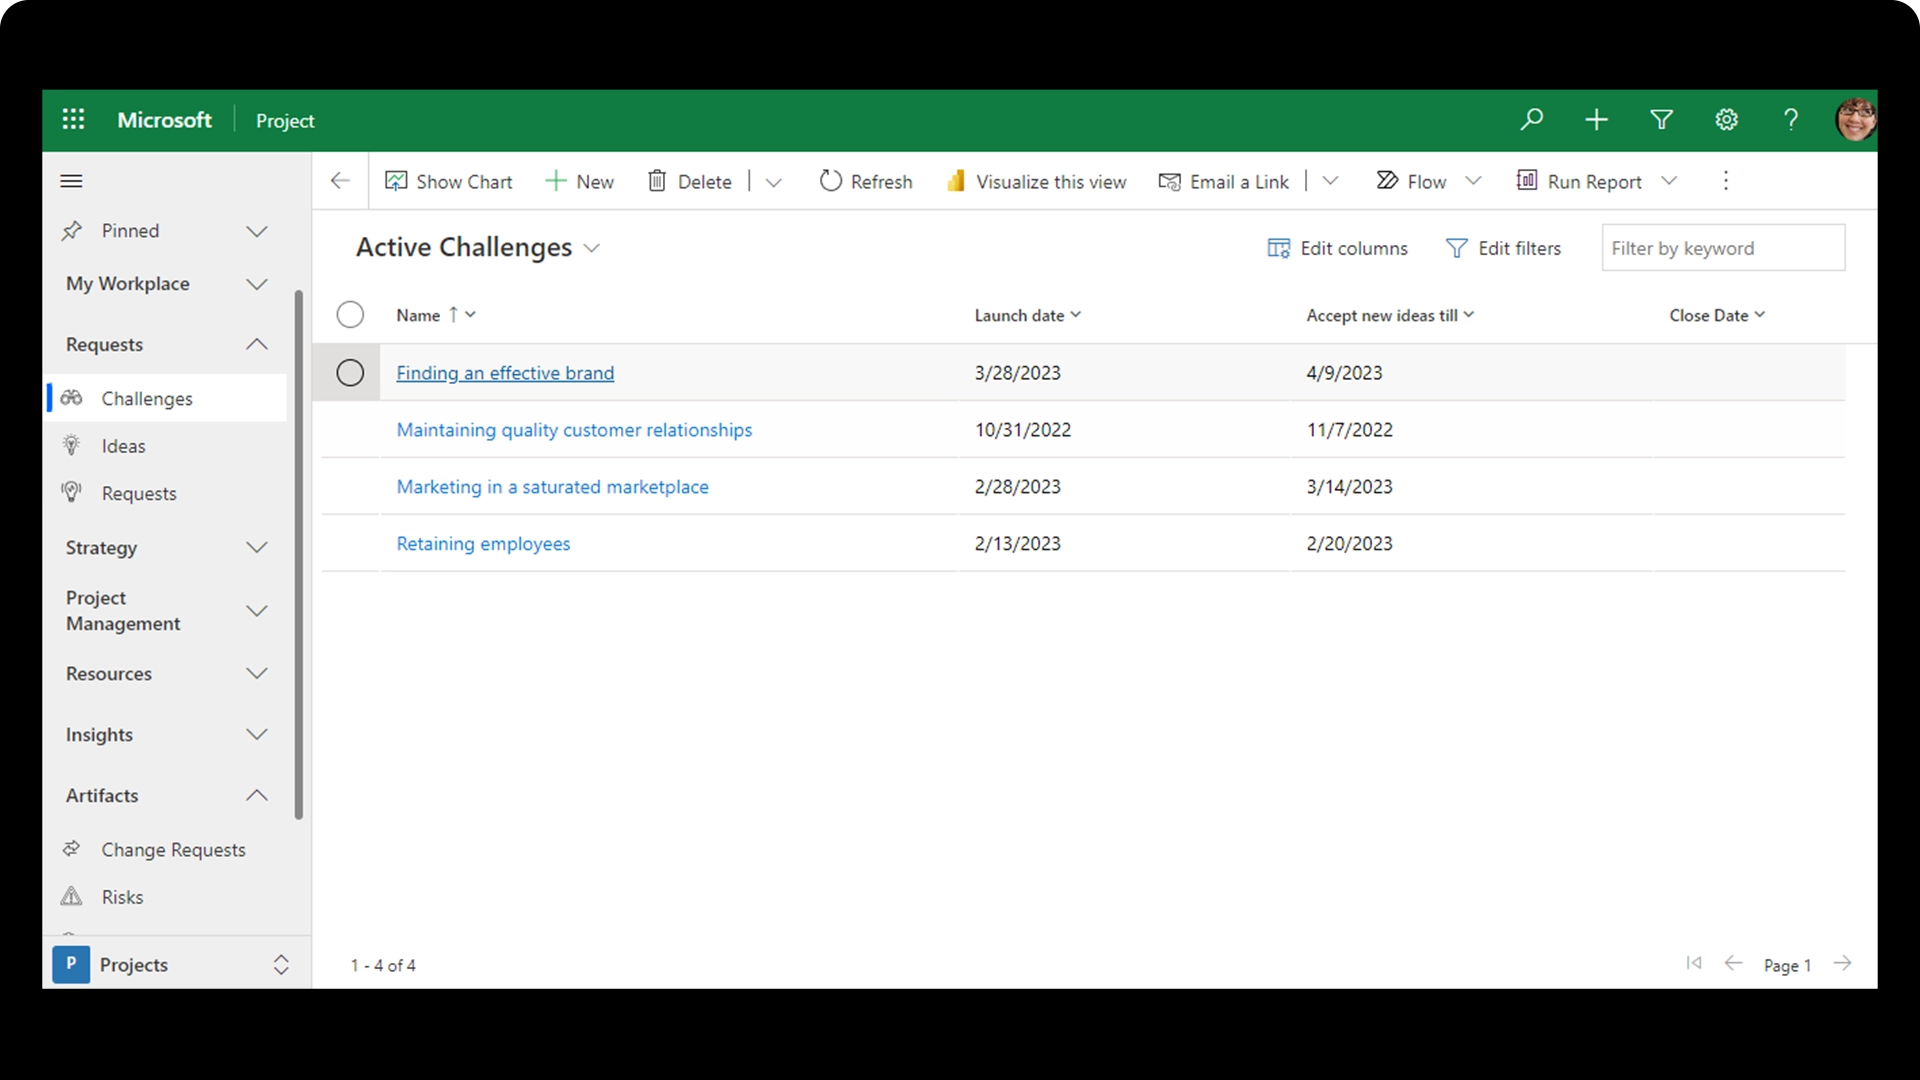Open the Retaining employees challenge link
This screenshot has height=1080, width=1920.
click(x=483, y=543)
